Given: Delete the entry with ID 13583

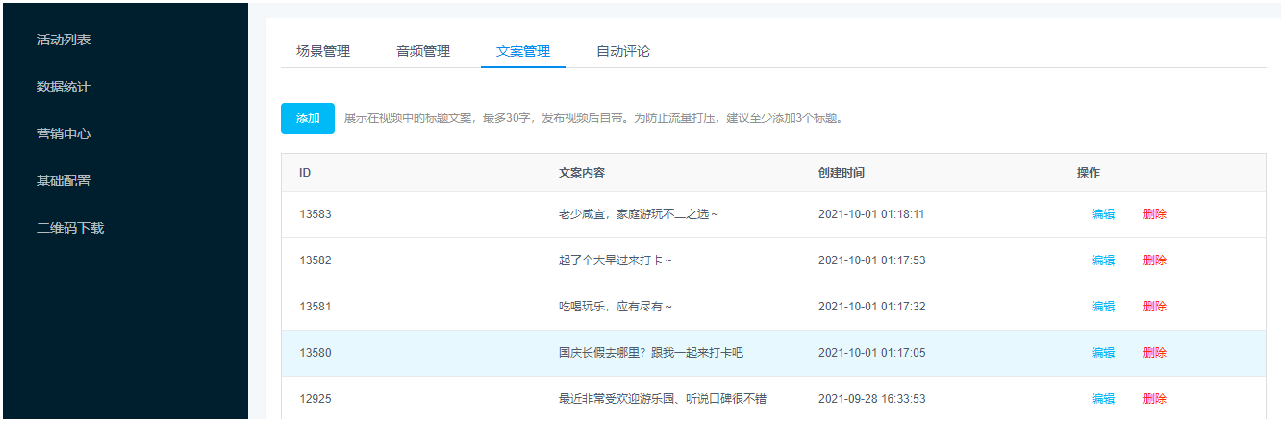Looking at the screenshot, I should (1154, 214).
